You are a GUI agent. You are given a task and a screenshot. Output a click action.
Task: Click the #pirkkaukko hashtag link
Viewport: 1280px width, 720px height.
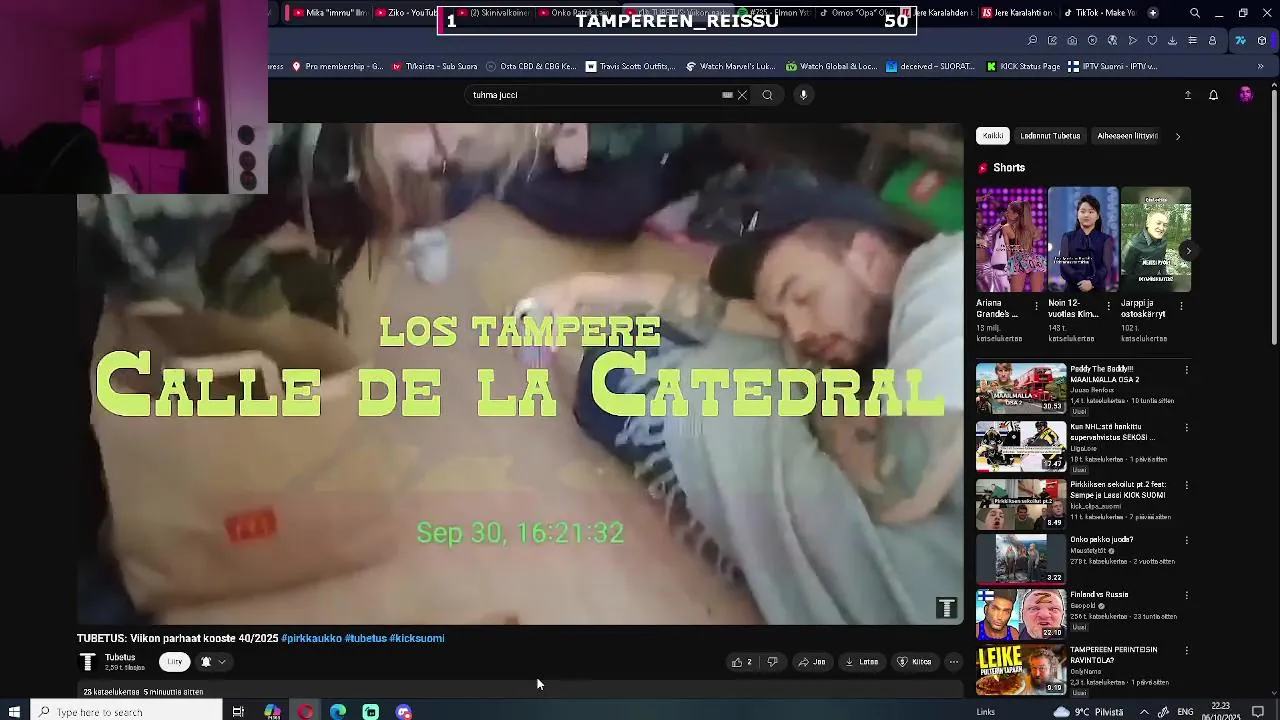coord(311,638)
